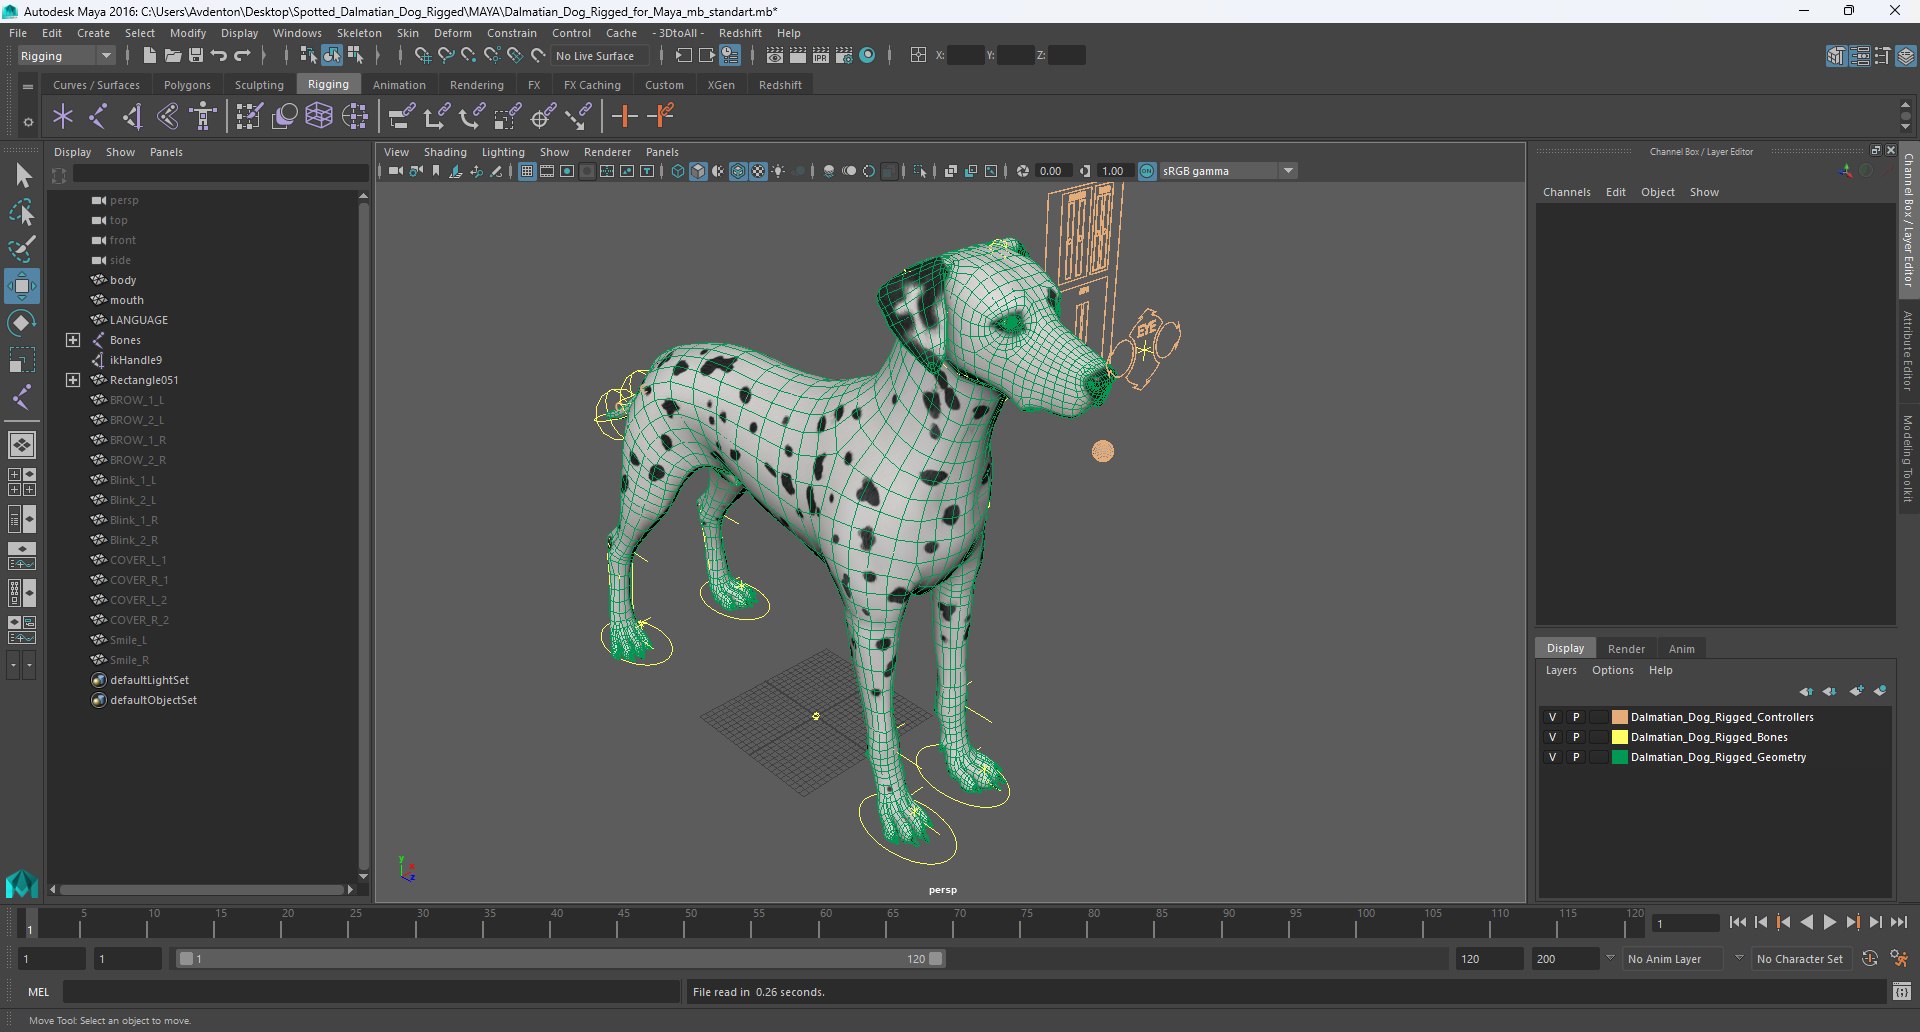Screen dimensions: 1920x1032
Task: Choose the Paint selection tool
Action: click(x=22, y=249)
